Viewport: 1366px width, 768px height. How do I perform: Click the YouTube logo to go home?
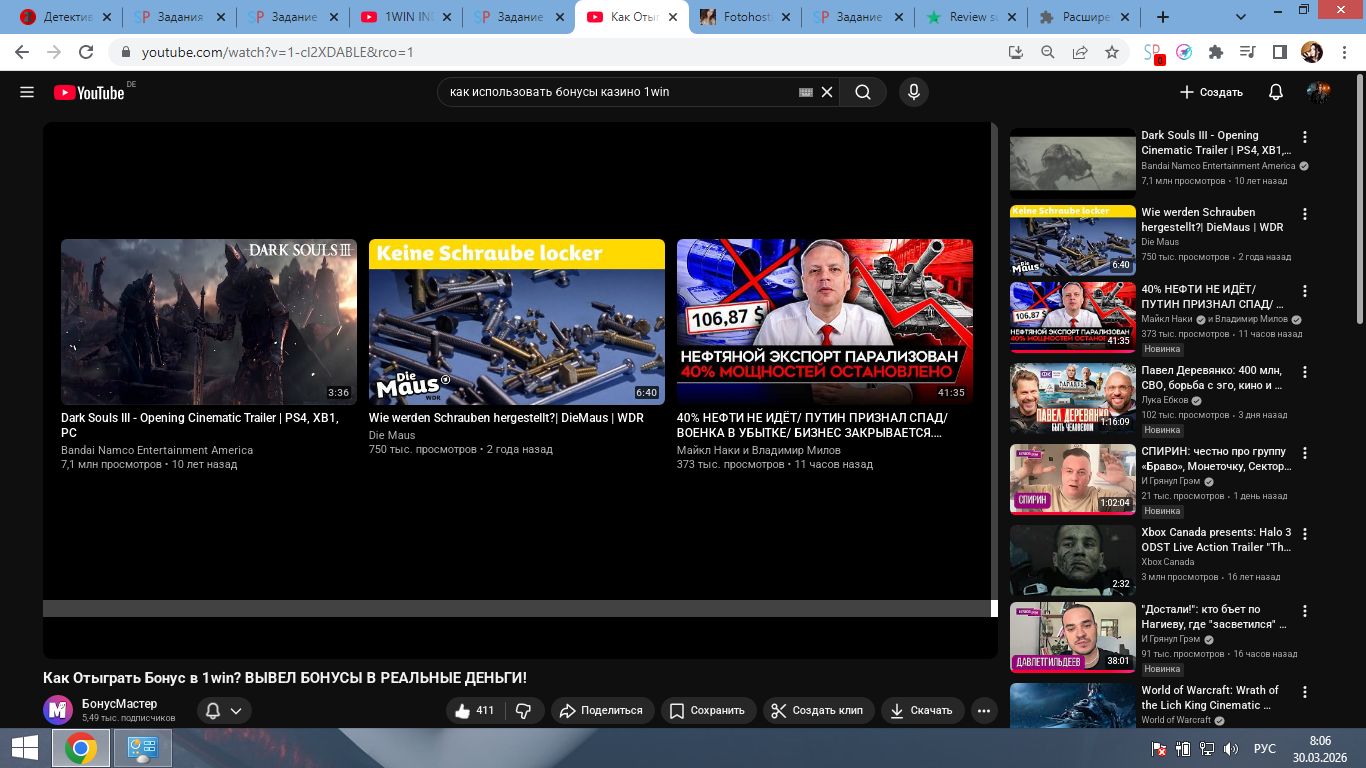90,92
